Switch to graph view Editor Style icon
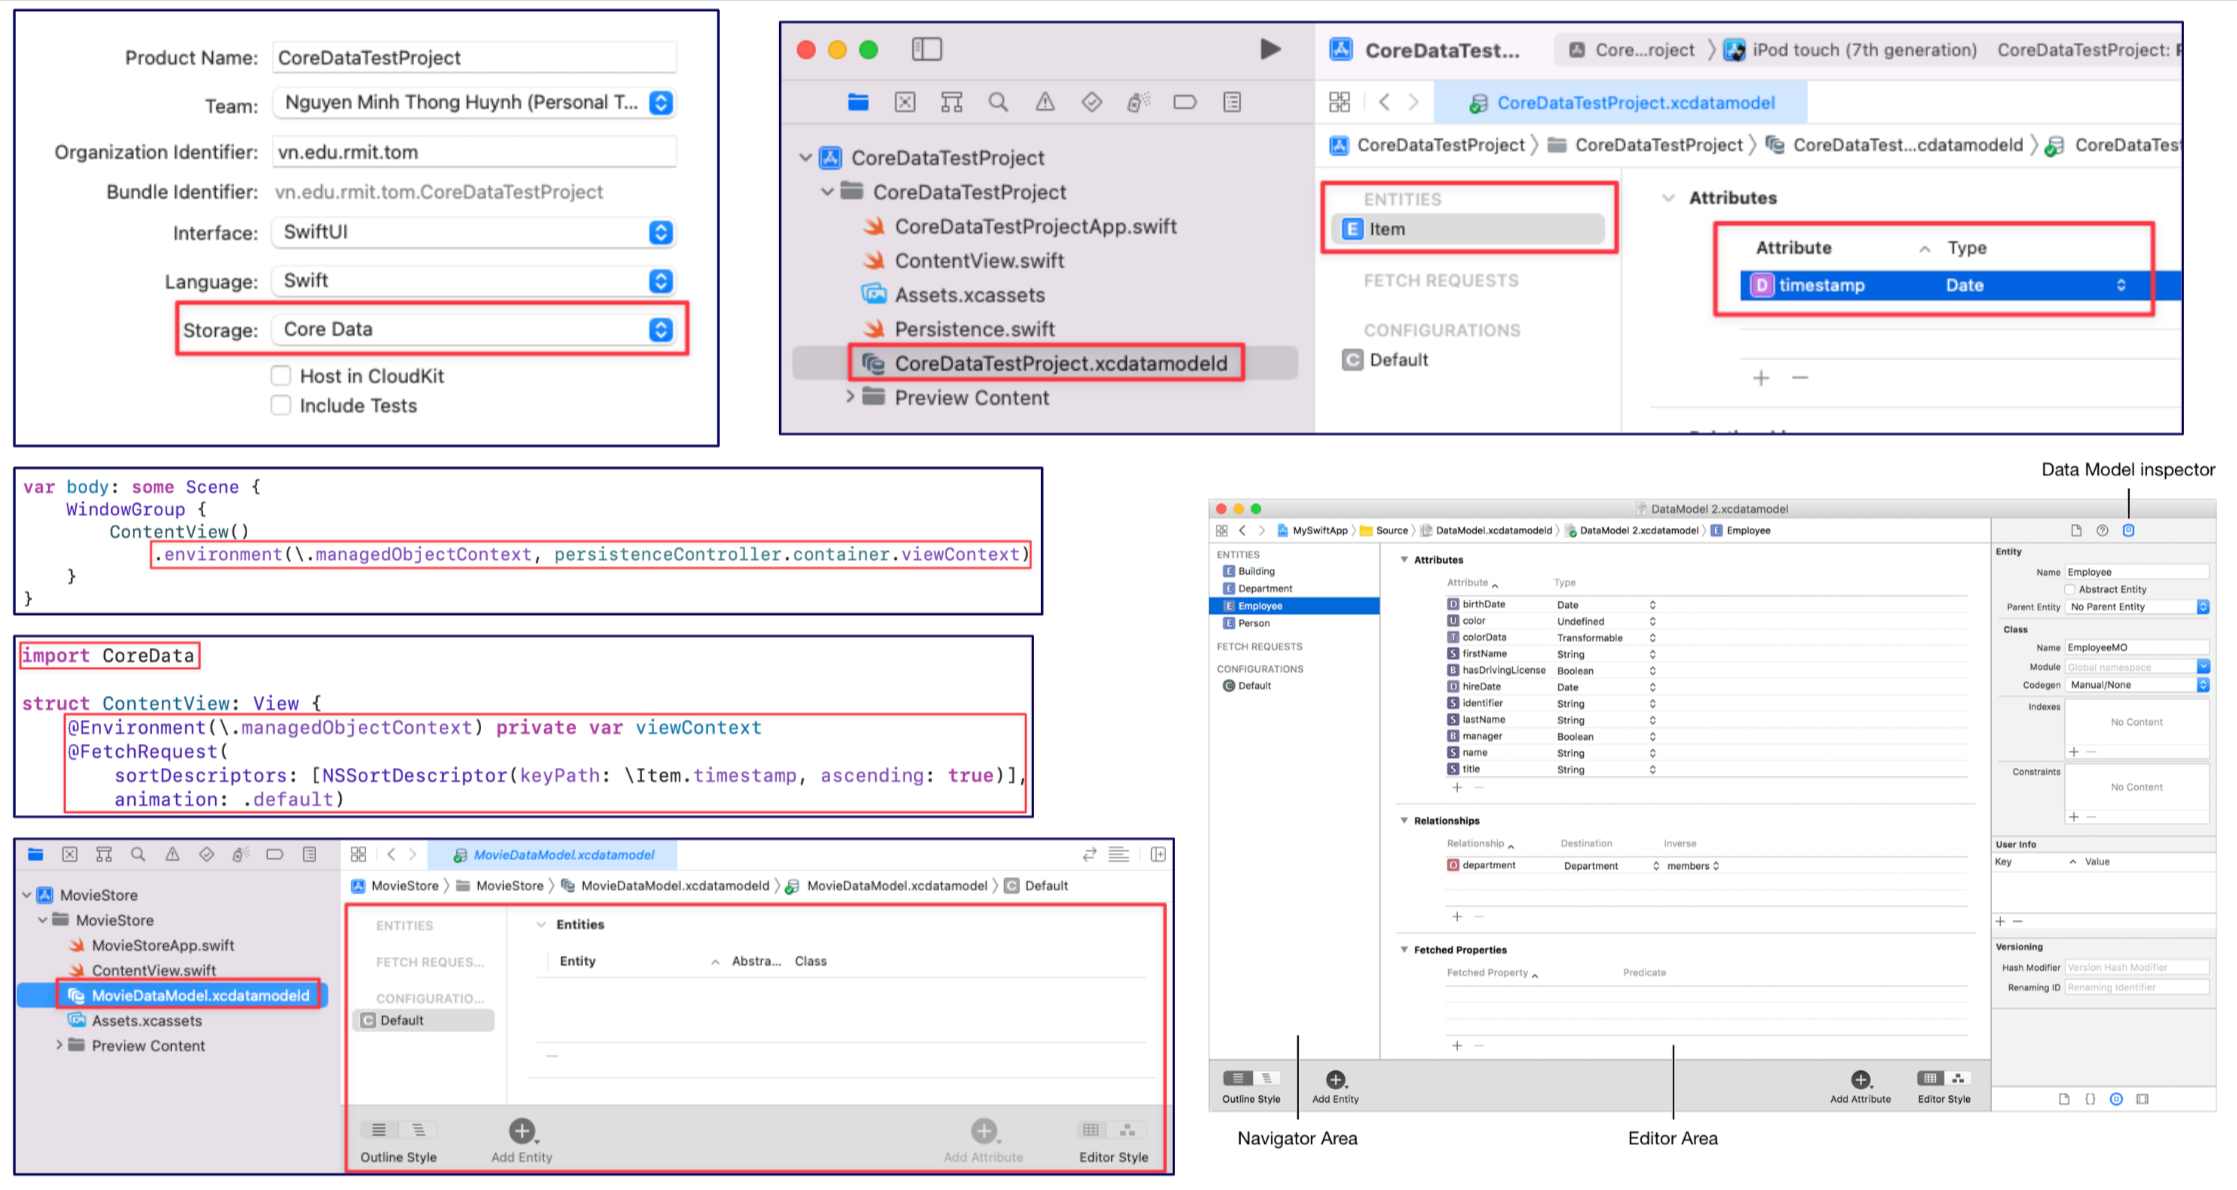The width and height of the screenshot is (2237, 1190). tap(1957, 1079)
